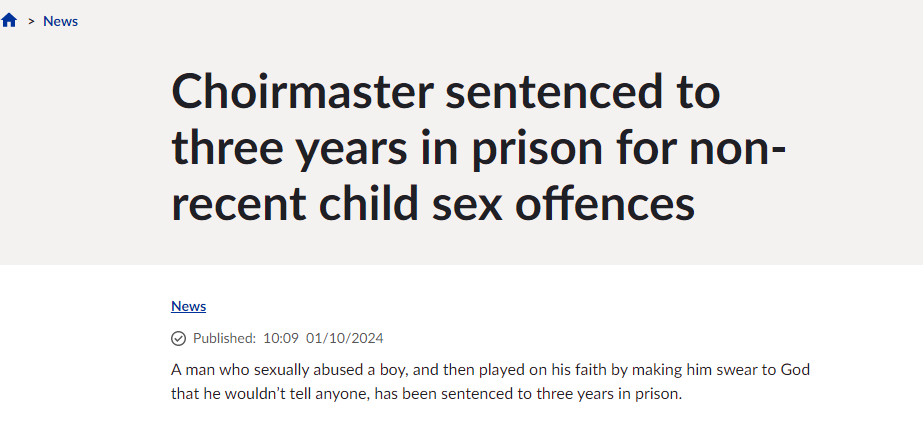
Task: Click the "Published:" label
Action: (x=224, y=338)
